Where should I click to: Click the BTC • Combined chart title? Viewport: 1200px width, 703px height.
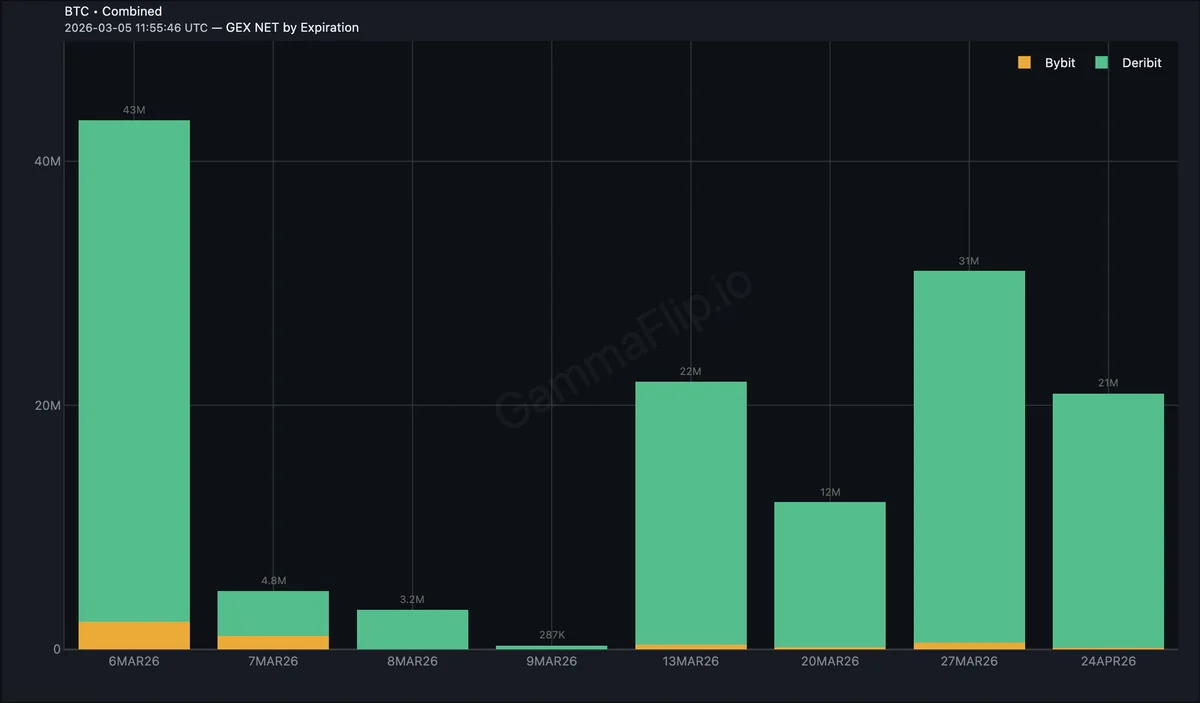coord(113,11)
